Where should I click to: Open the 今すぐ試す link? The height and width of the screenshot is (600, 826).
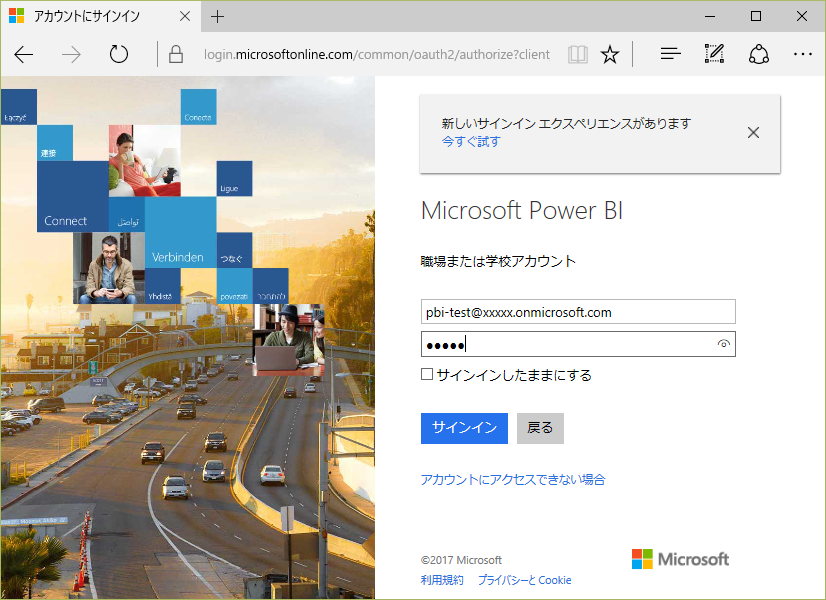pyautogui.click(x=471, y=141)
